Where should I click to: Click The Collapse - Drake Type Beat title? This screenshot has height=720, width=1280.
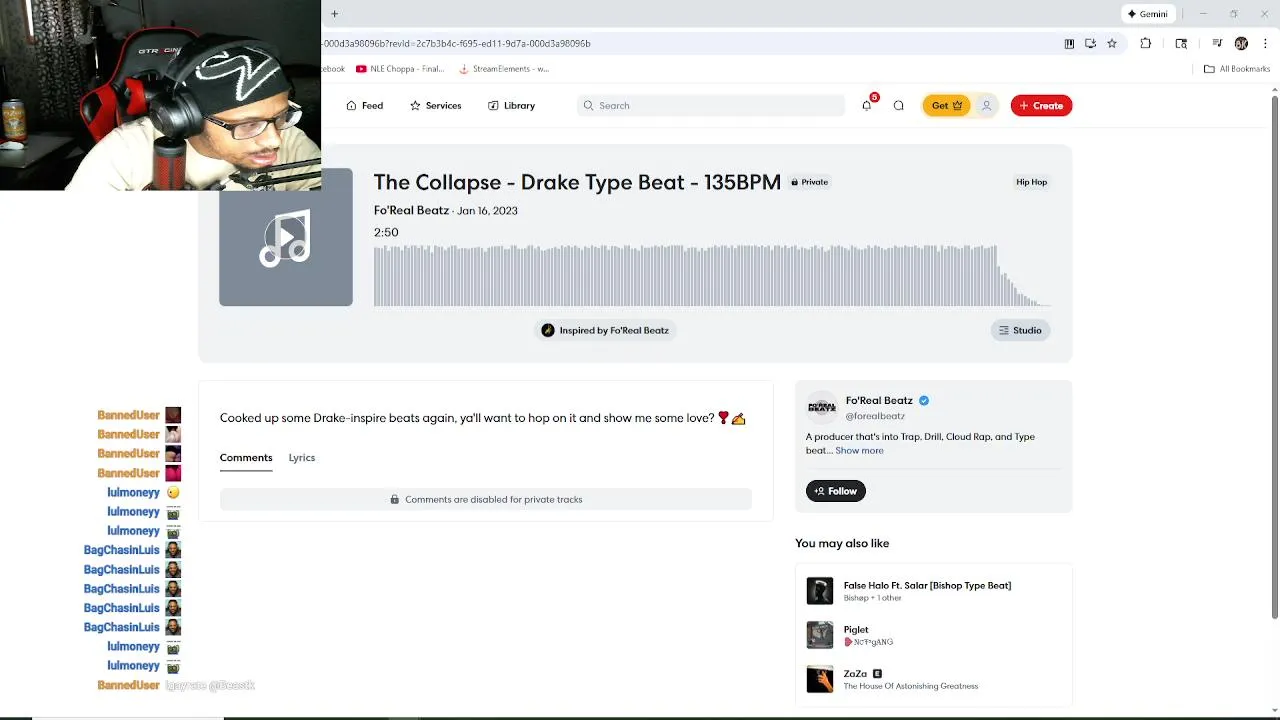click(577, 182)
